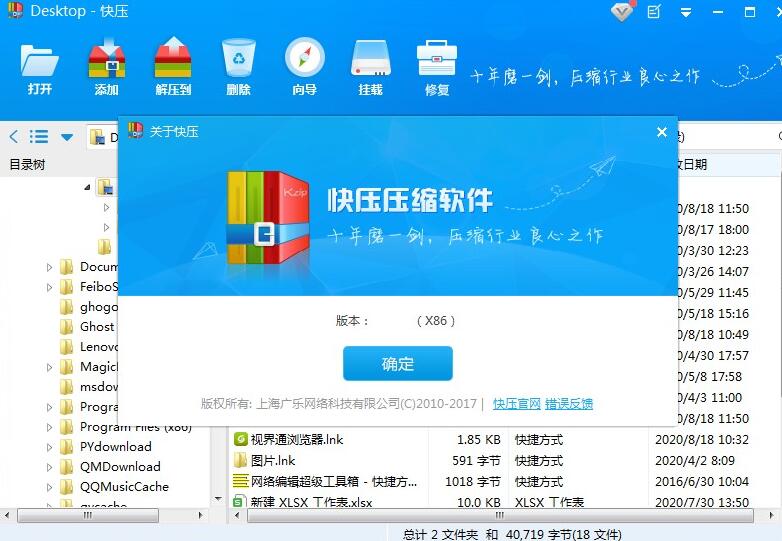This screenshot has width=782, height=541.
Task: Expand the Progra... folder tree node
Action: pos(49,407)
